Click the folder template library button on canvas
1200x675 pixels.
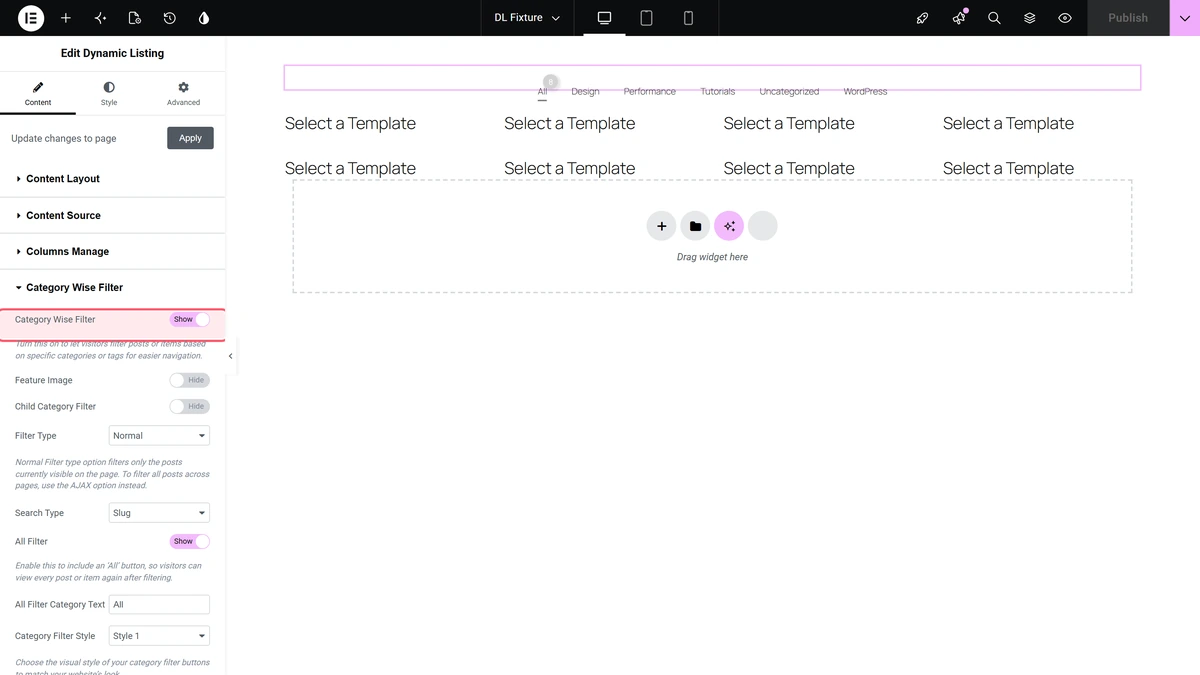click(695, 226)
